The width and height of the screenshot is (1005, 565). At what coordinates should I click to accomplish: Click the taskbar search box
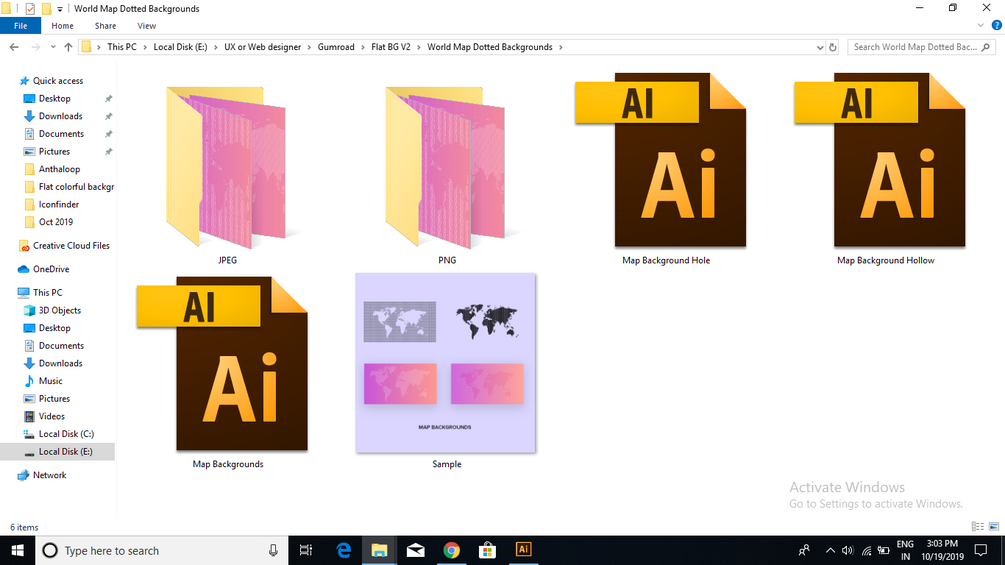tap(162, 550)
